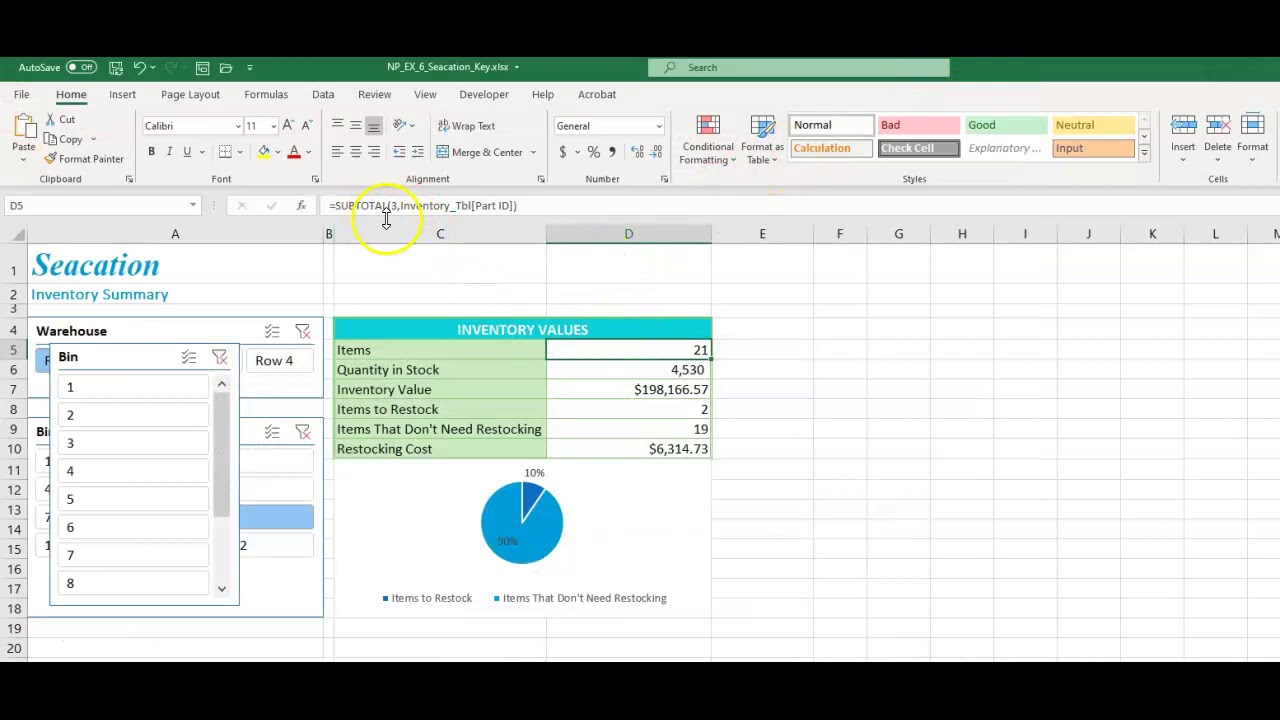The height and width of the screenshot is (720, 1280).
Task: Select the Inventory Value cell $198,166.57
Action: point(629,389)
